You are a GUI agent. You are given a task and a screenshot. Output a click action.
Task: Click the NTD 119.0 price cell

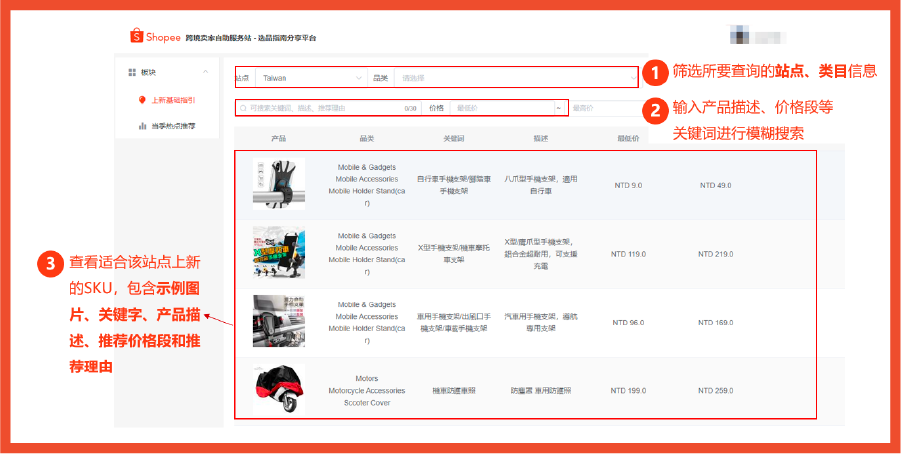click(x=628, y=254)
